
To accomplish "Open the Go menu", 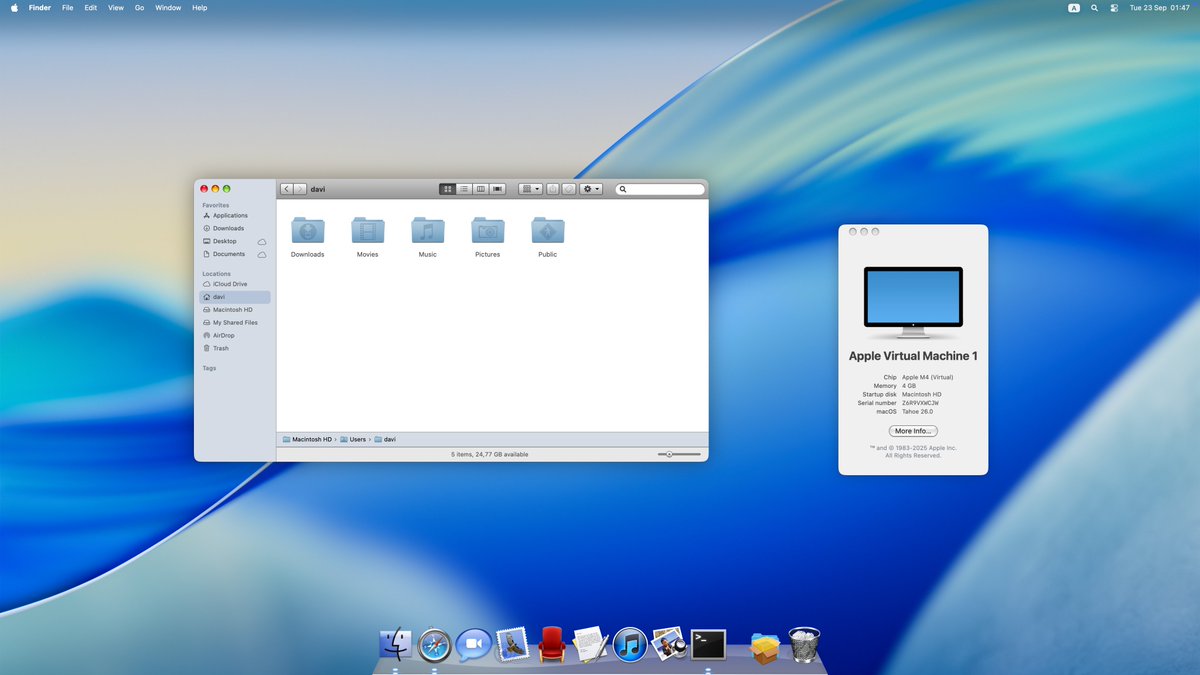I will click(x=139, y=7).
